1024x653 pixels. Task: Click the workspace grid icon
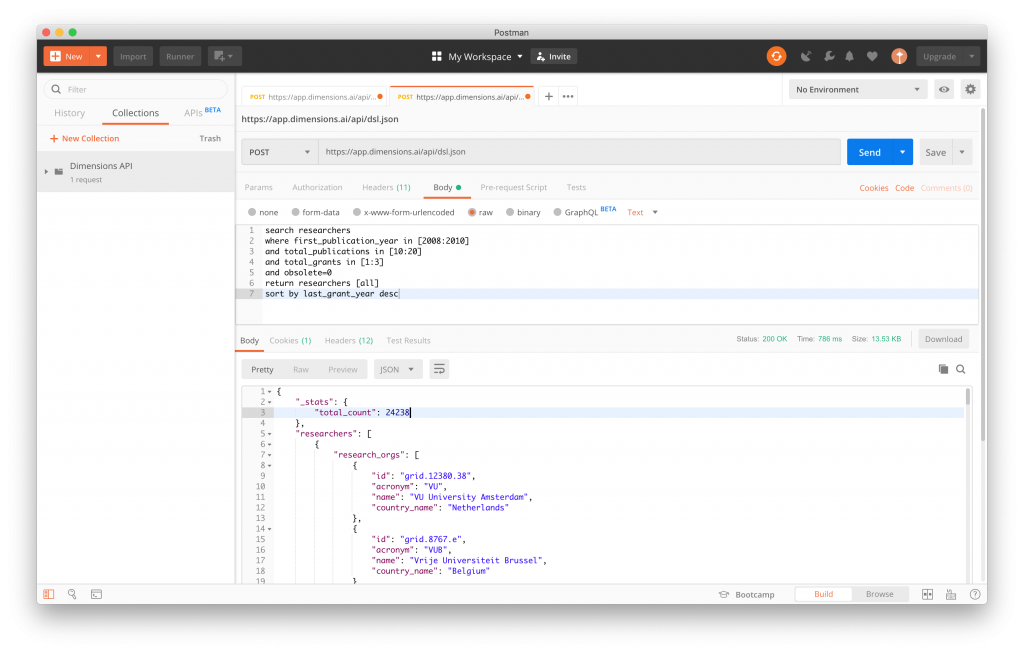pyautogui.click(x=437, y=57)
